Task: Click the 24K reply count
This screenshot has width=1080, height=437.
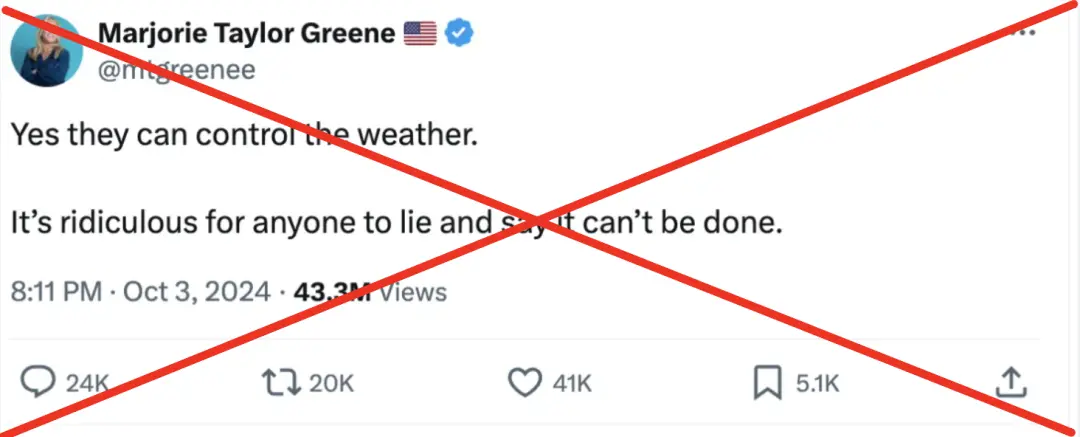Action: click(86, 383)
